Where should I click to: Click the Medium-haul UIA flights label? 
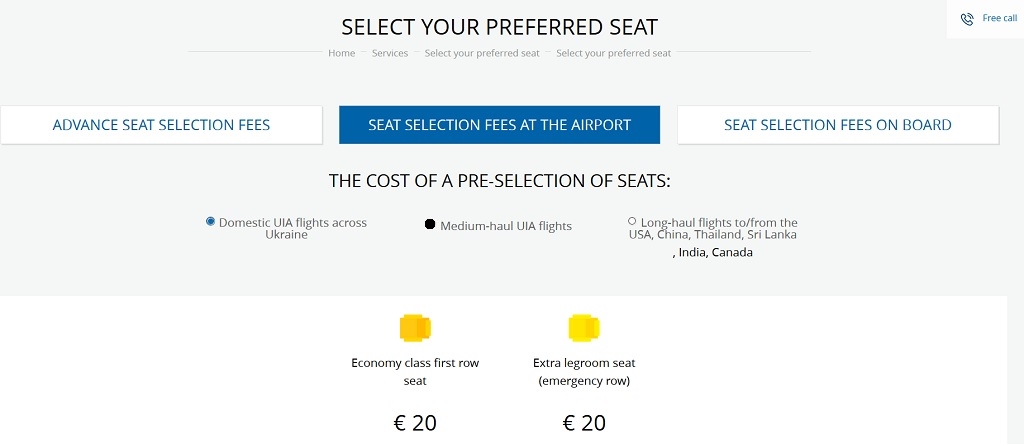(506, 226)
